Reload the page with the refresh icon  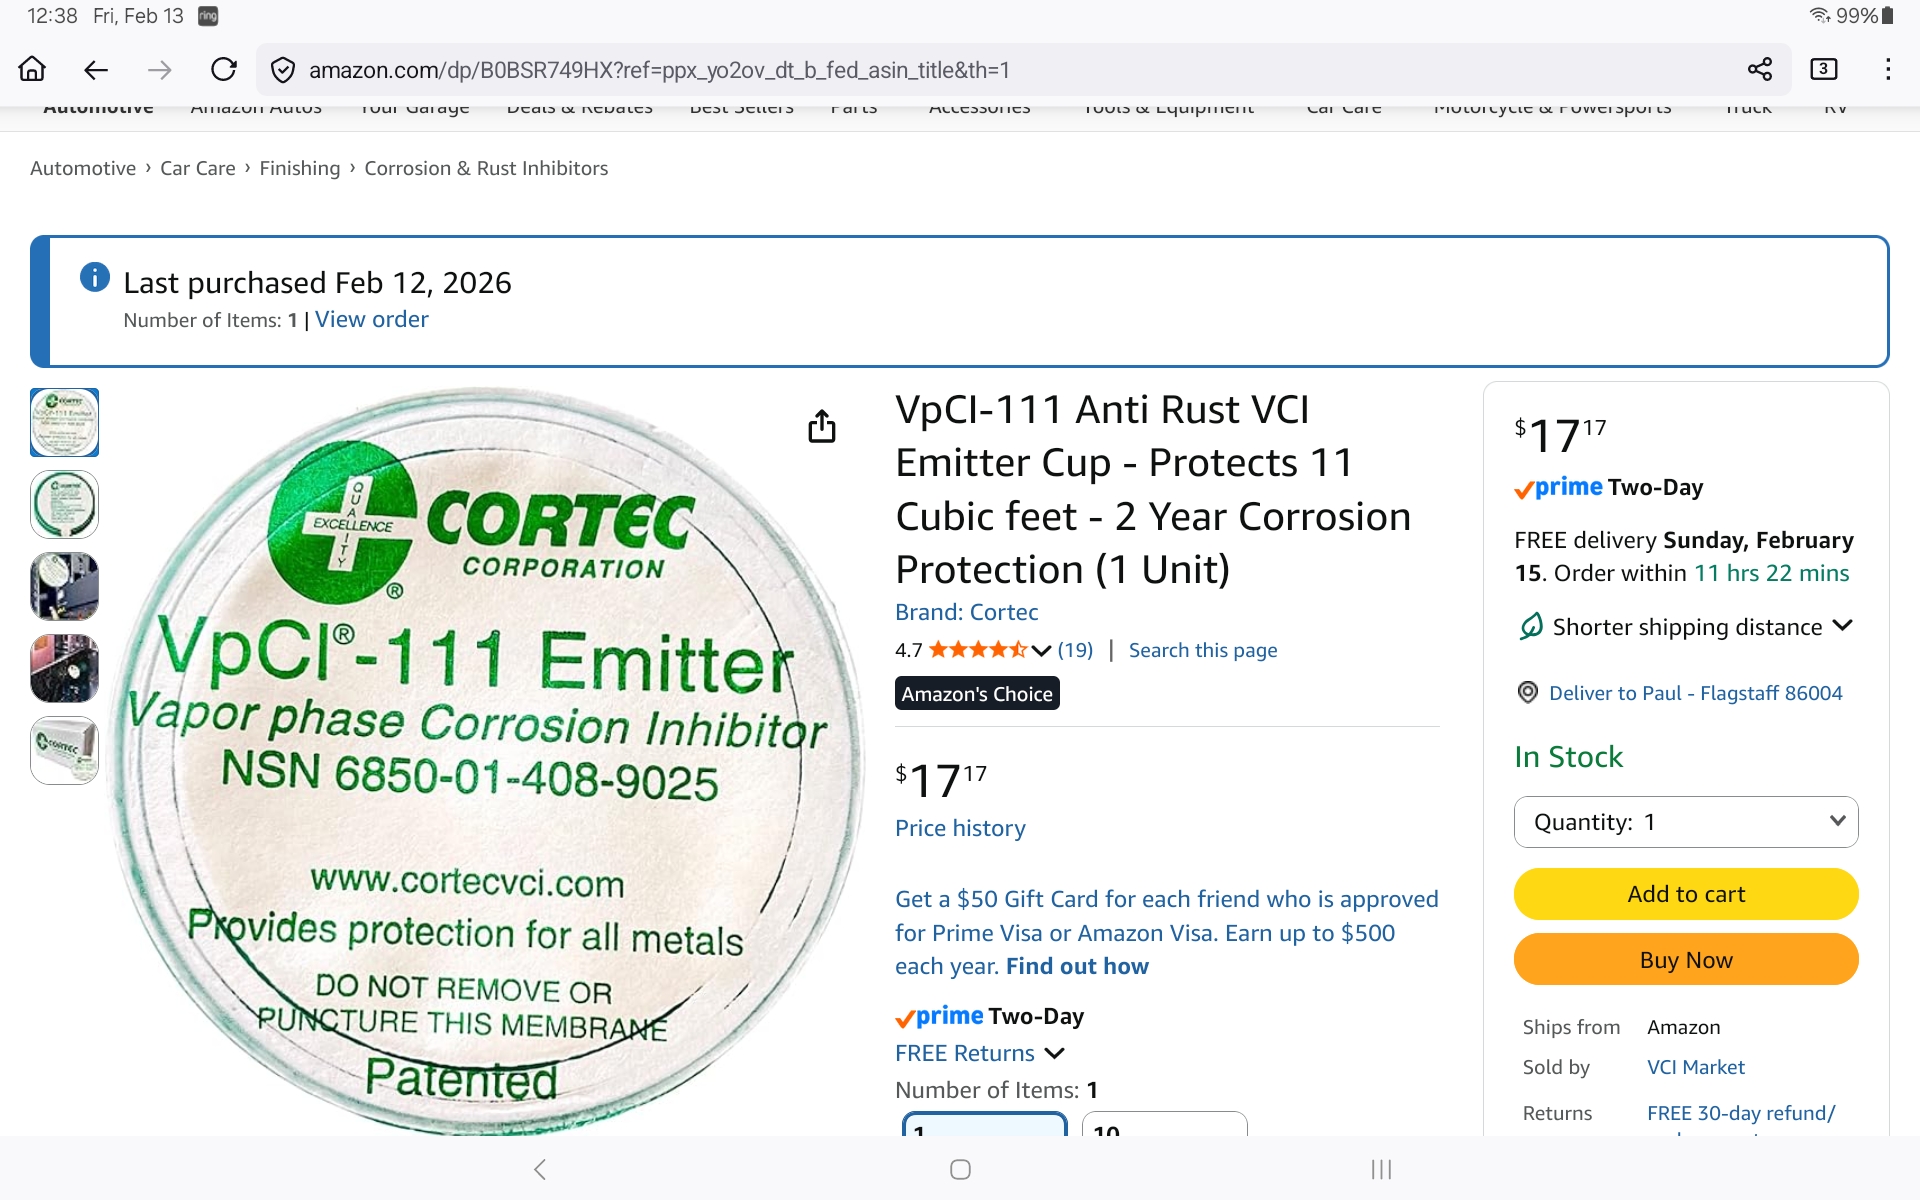point(223,69)
